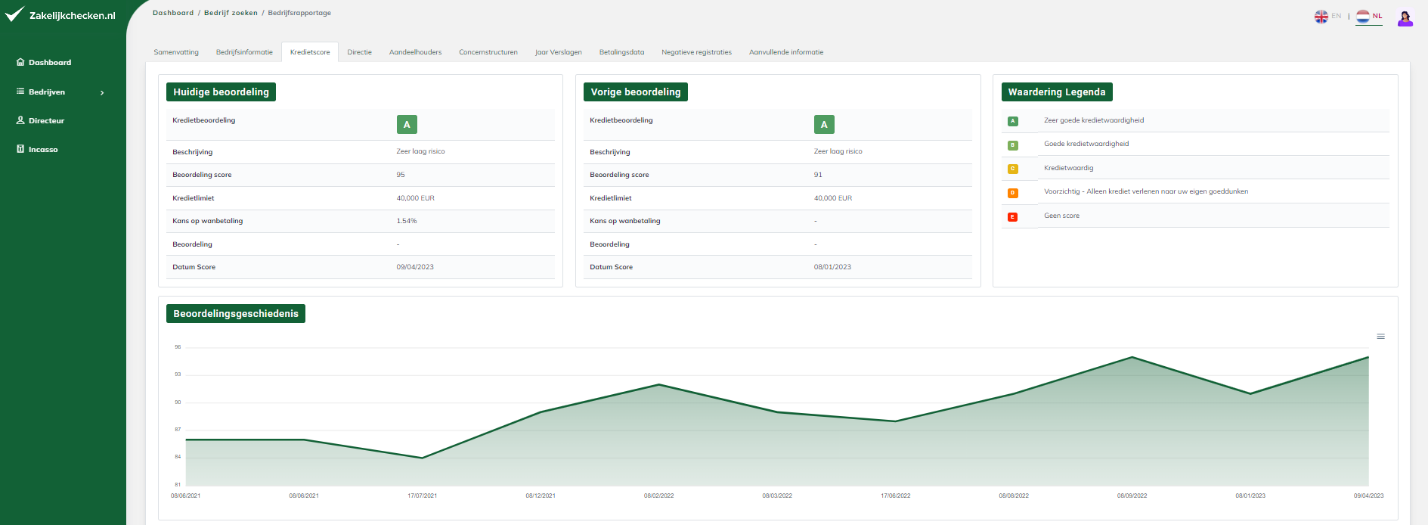Click the Huidige beoordeling heading
The width and height of the screenshot is (1428, 525).
221,92
